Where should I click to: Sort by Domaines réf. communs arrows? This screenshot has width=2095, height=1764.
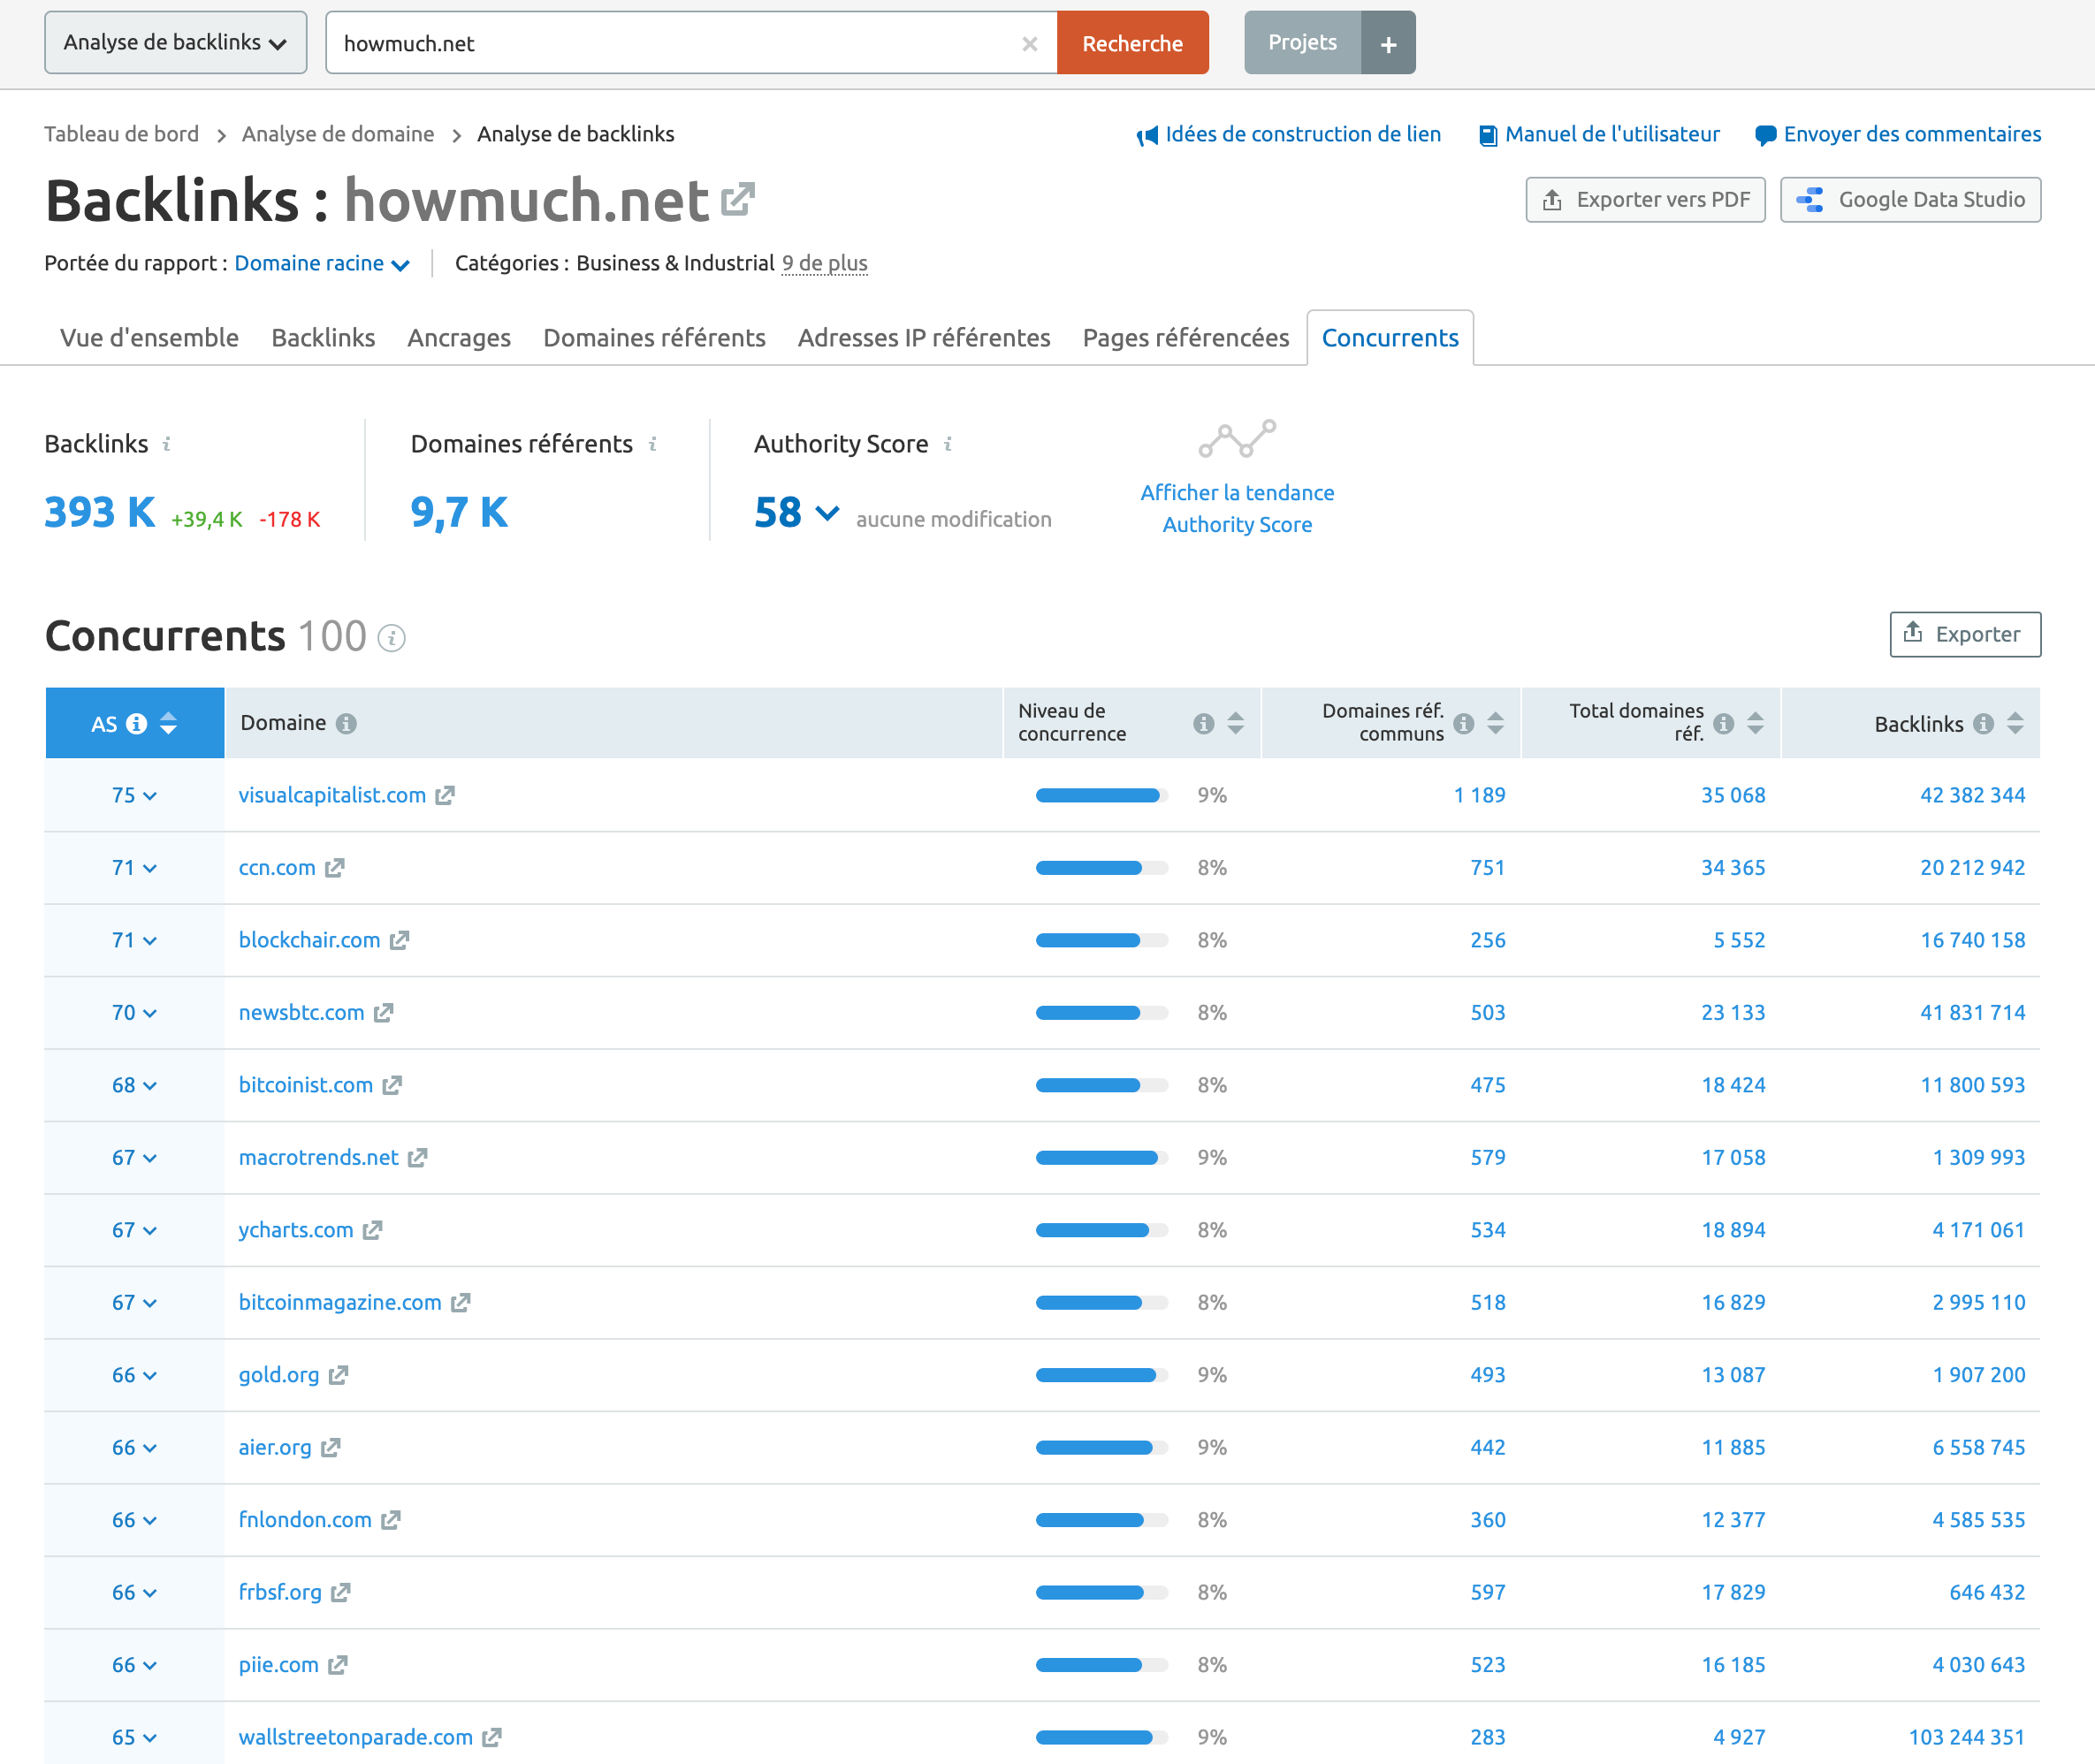pyautogui.click(x=1495, y=723)
